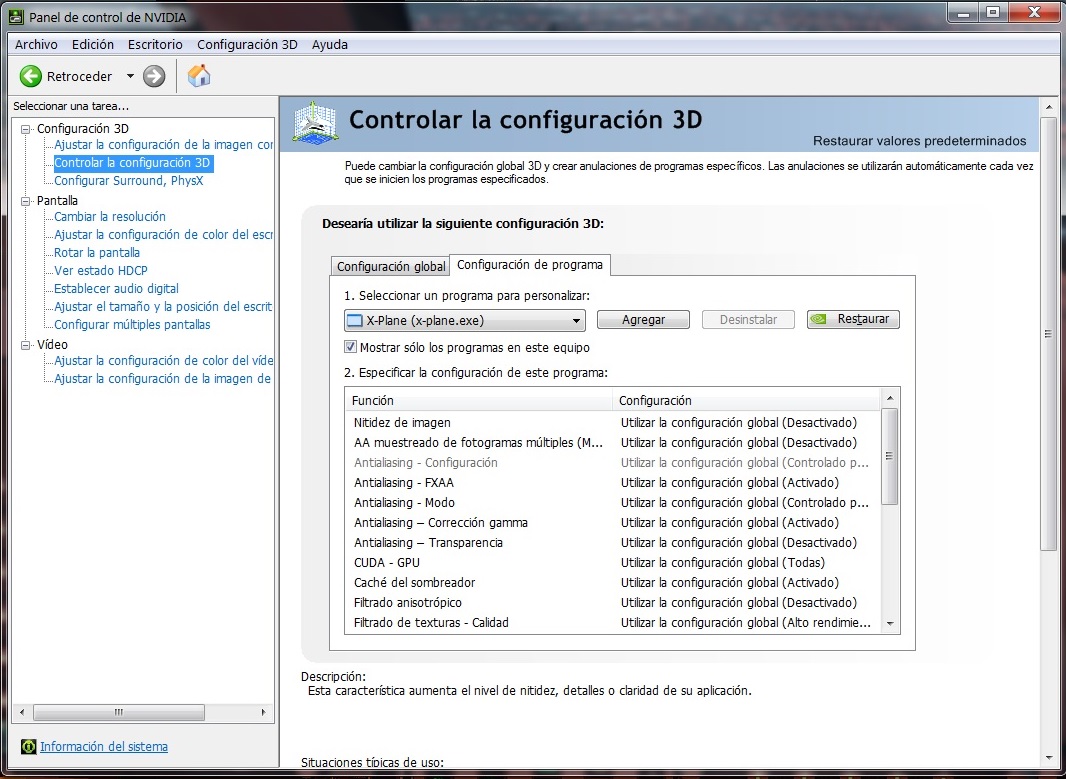Switch to the Configuración global tab

point(391,266)
